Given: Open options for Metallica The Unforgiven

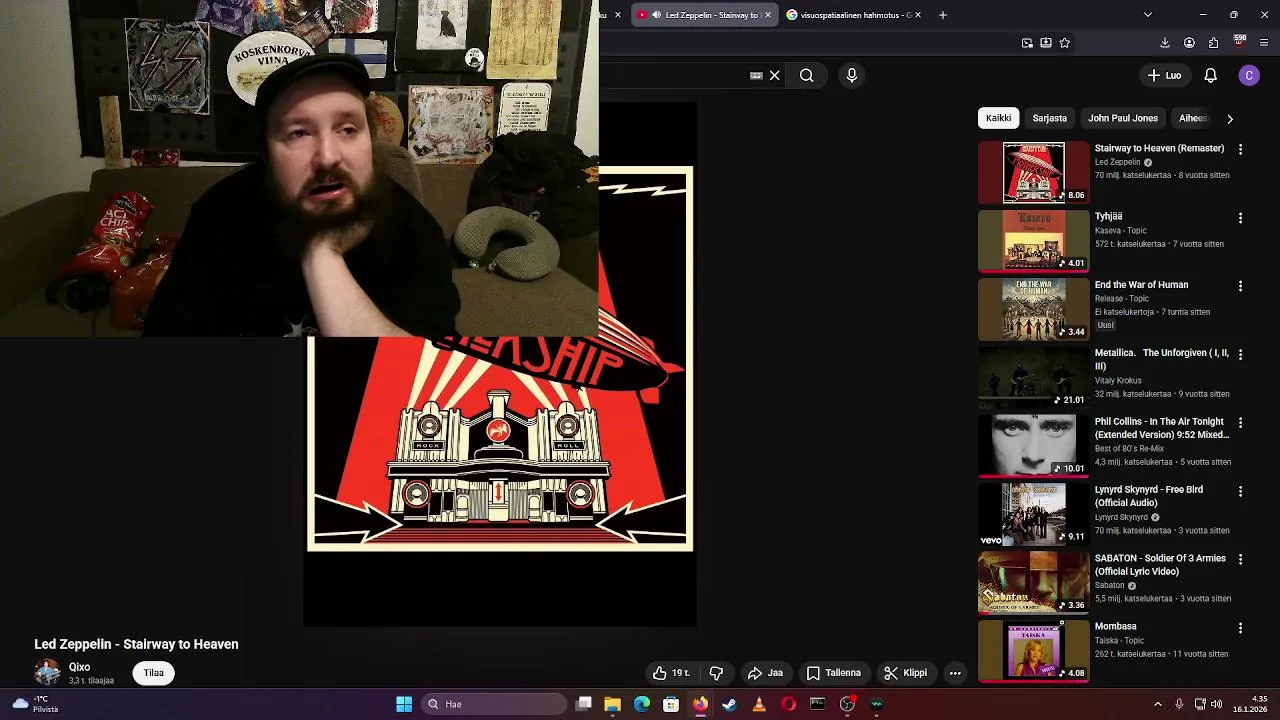Looking at the screenshot, I should point(1240,354).
